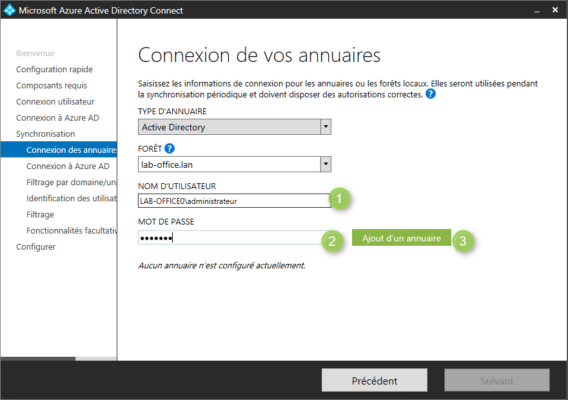Click the Suivant button
The width and height of the screenshot is (568, 400).
click(497, 380)
